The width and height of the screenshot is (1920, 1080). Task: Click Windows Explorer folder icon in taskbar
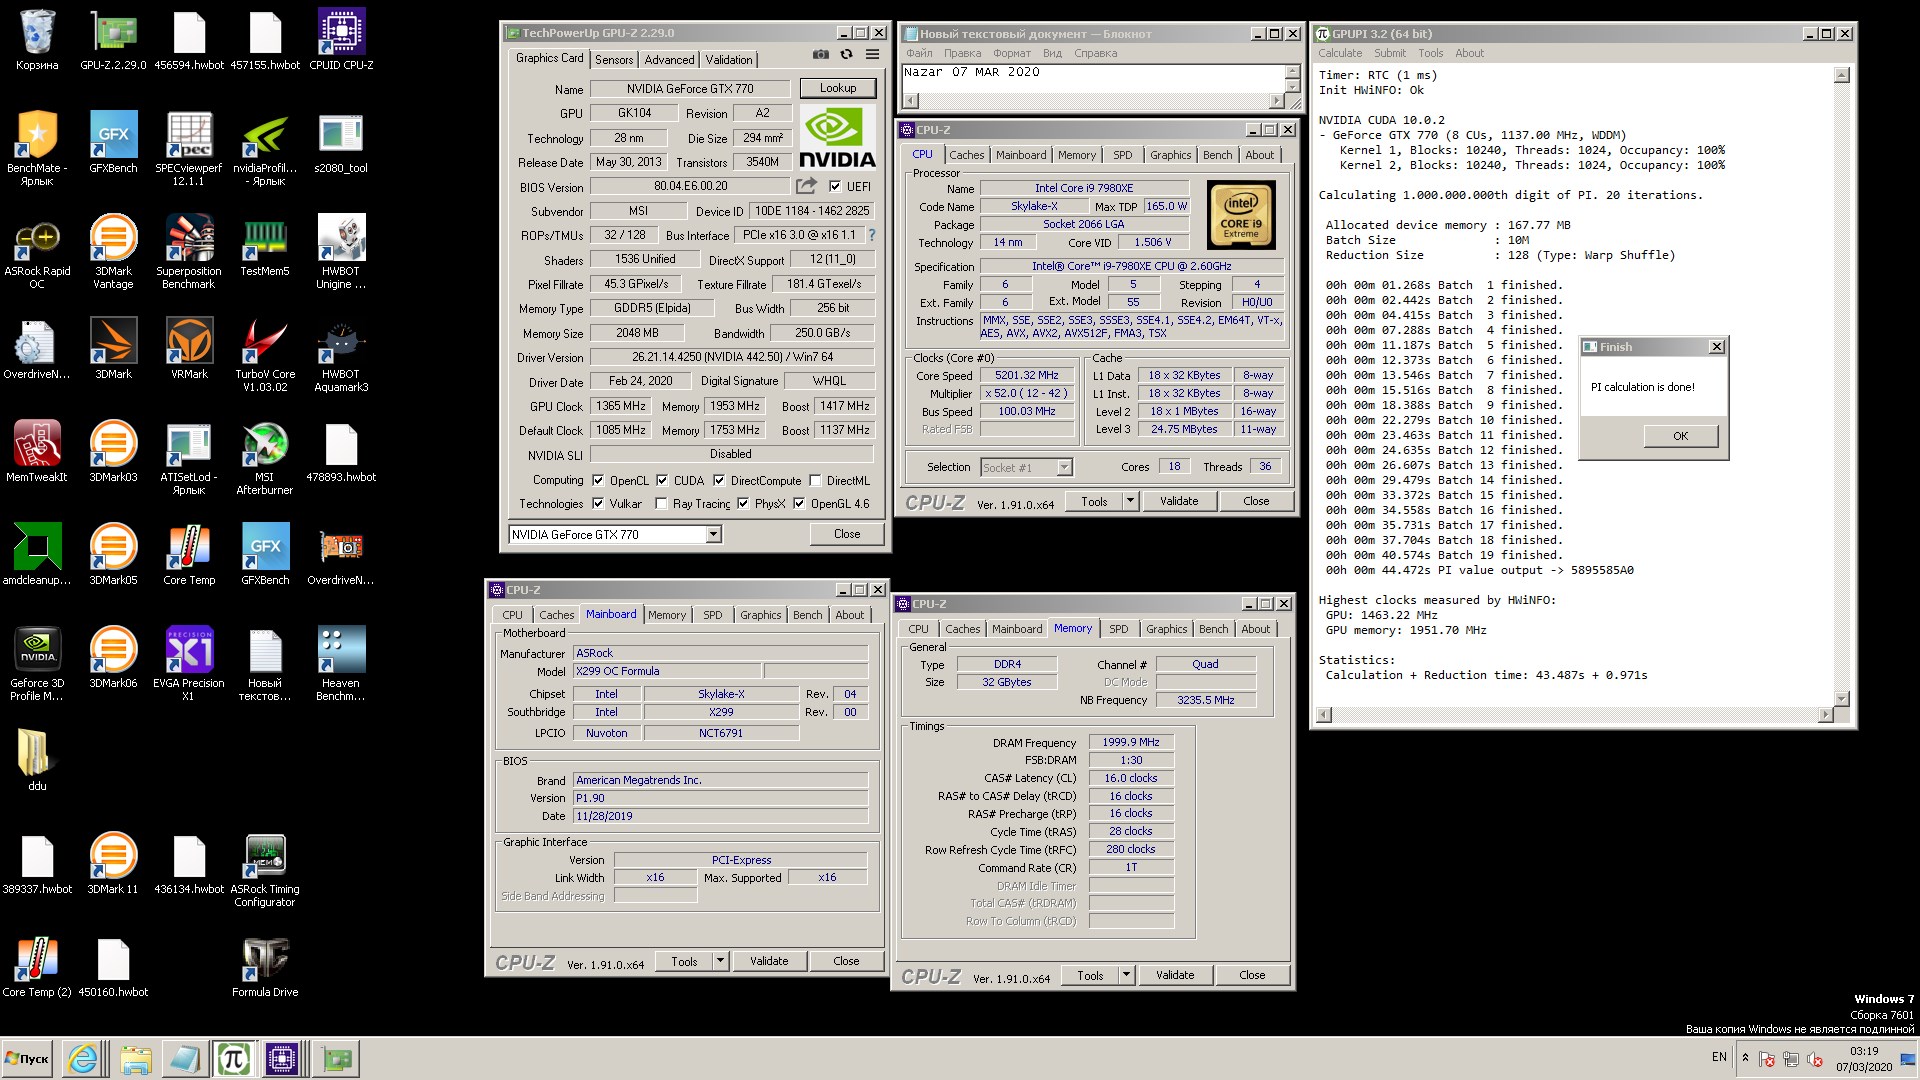point(135,1058)
